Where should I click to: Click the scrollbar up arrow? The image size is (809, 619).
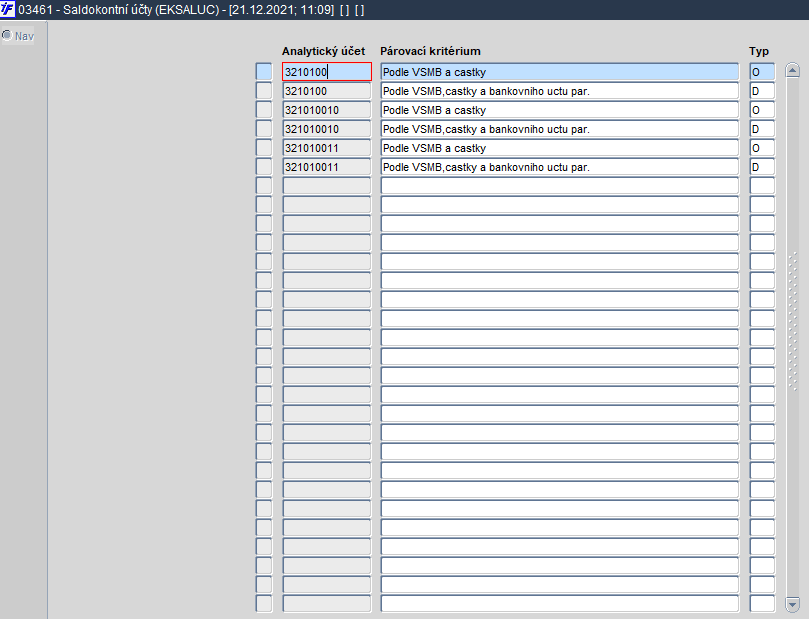coord(792,70)
